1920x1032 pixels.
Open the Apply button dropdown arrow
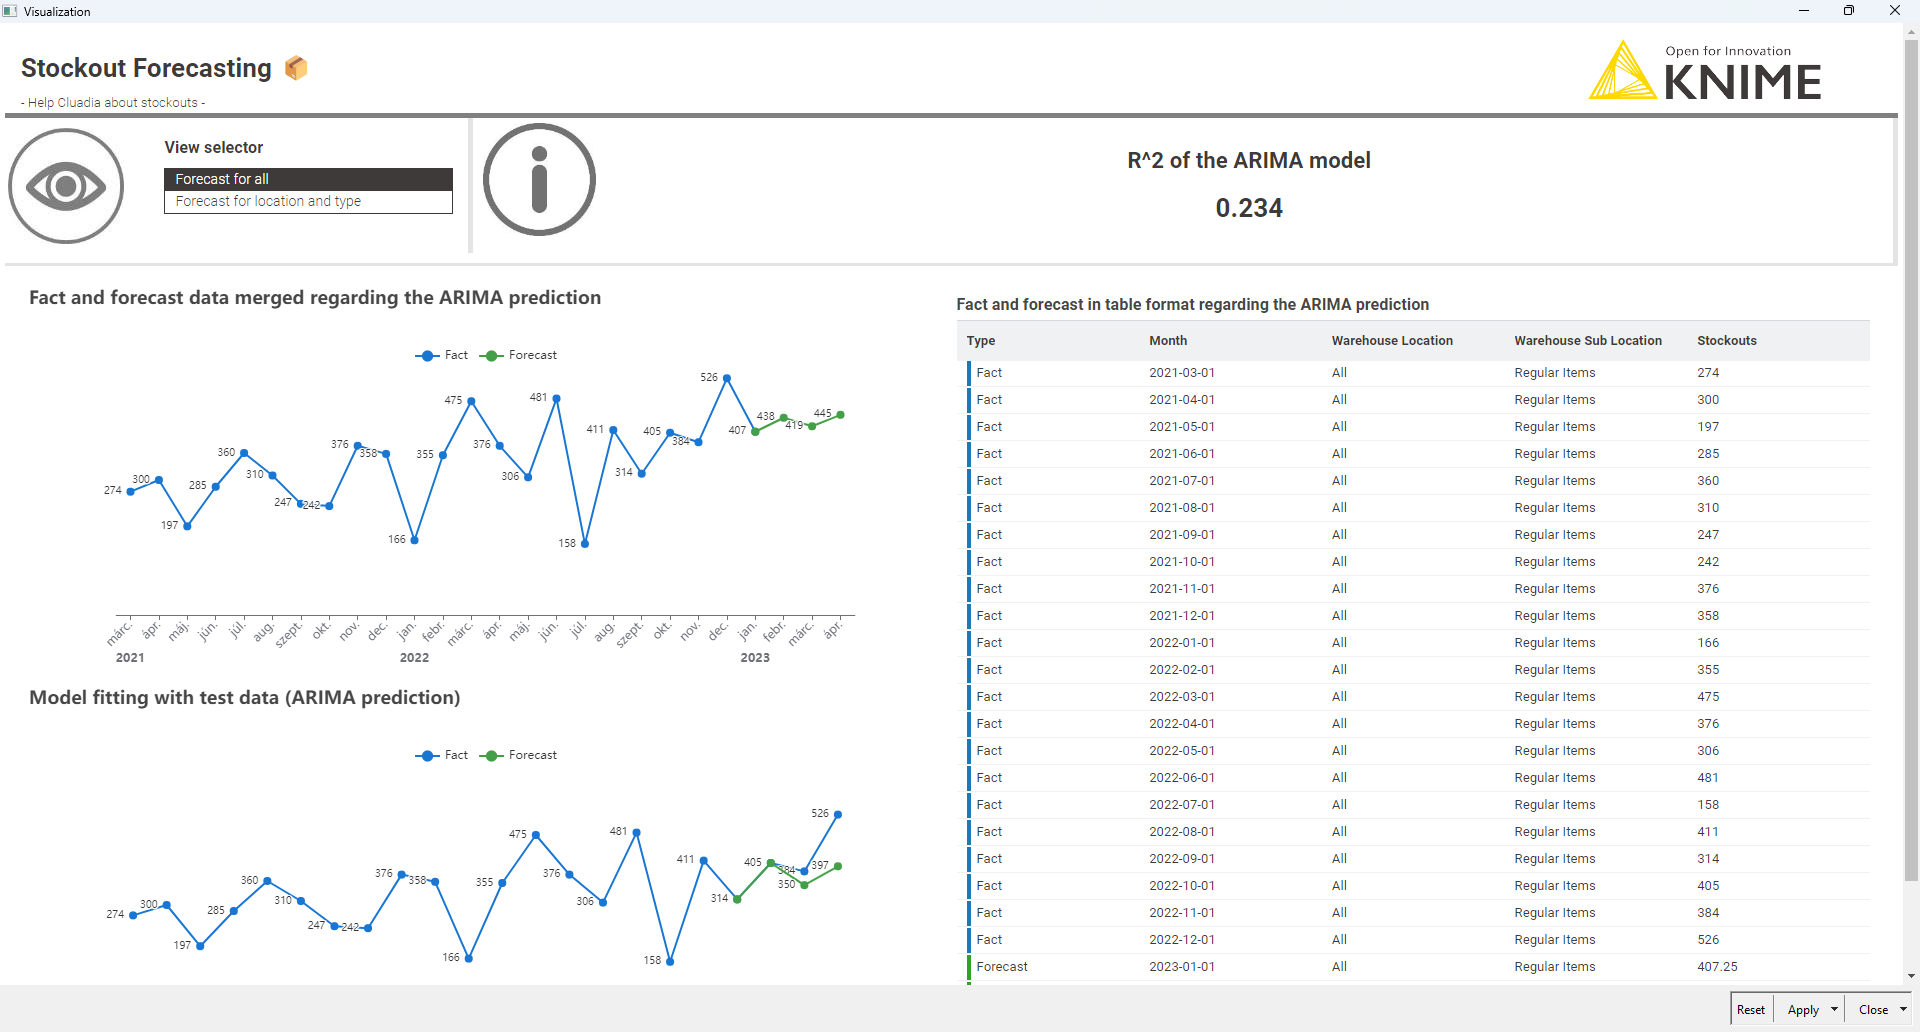click(x=1834, y=1009)
